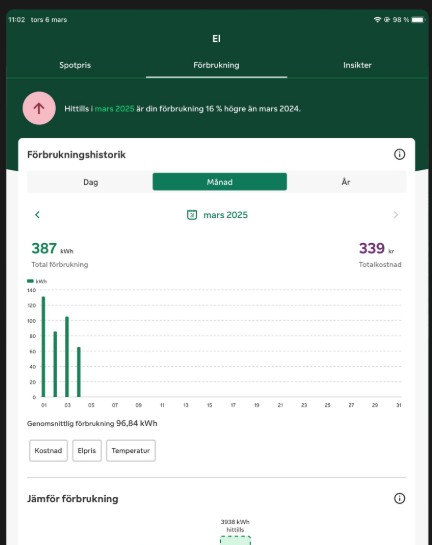The height and width of the screenshot is (545, 432).
Task: Tap the 3938 kWh hittills label
Action: [235, 526]
